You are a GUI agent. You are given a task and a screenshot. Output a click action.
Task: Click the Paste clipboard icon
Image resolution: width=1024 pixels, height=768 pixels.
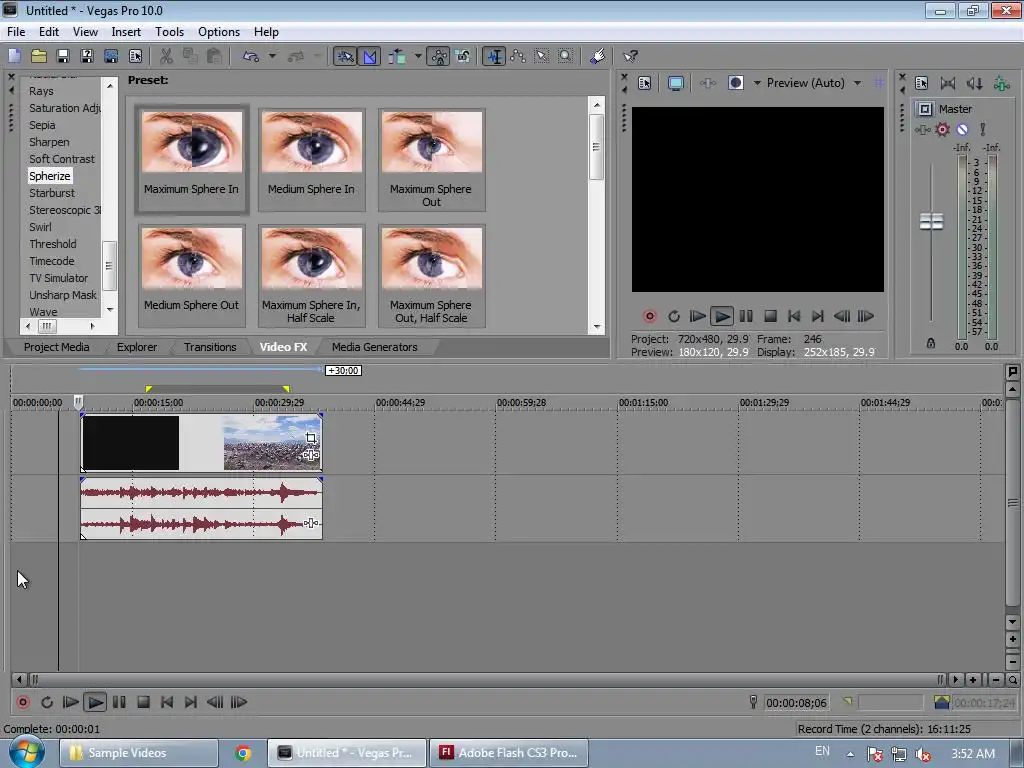pos(214,57)
